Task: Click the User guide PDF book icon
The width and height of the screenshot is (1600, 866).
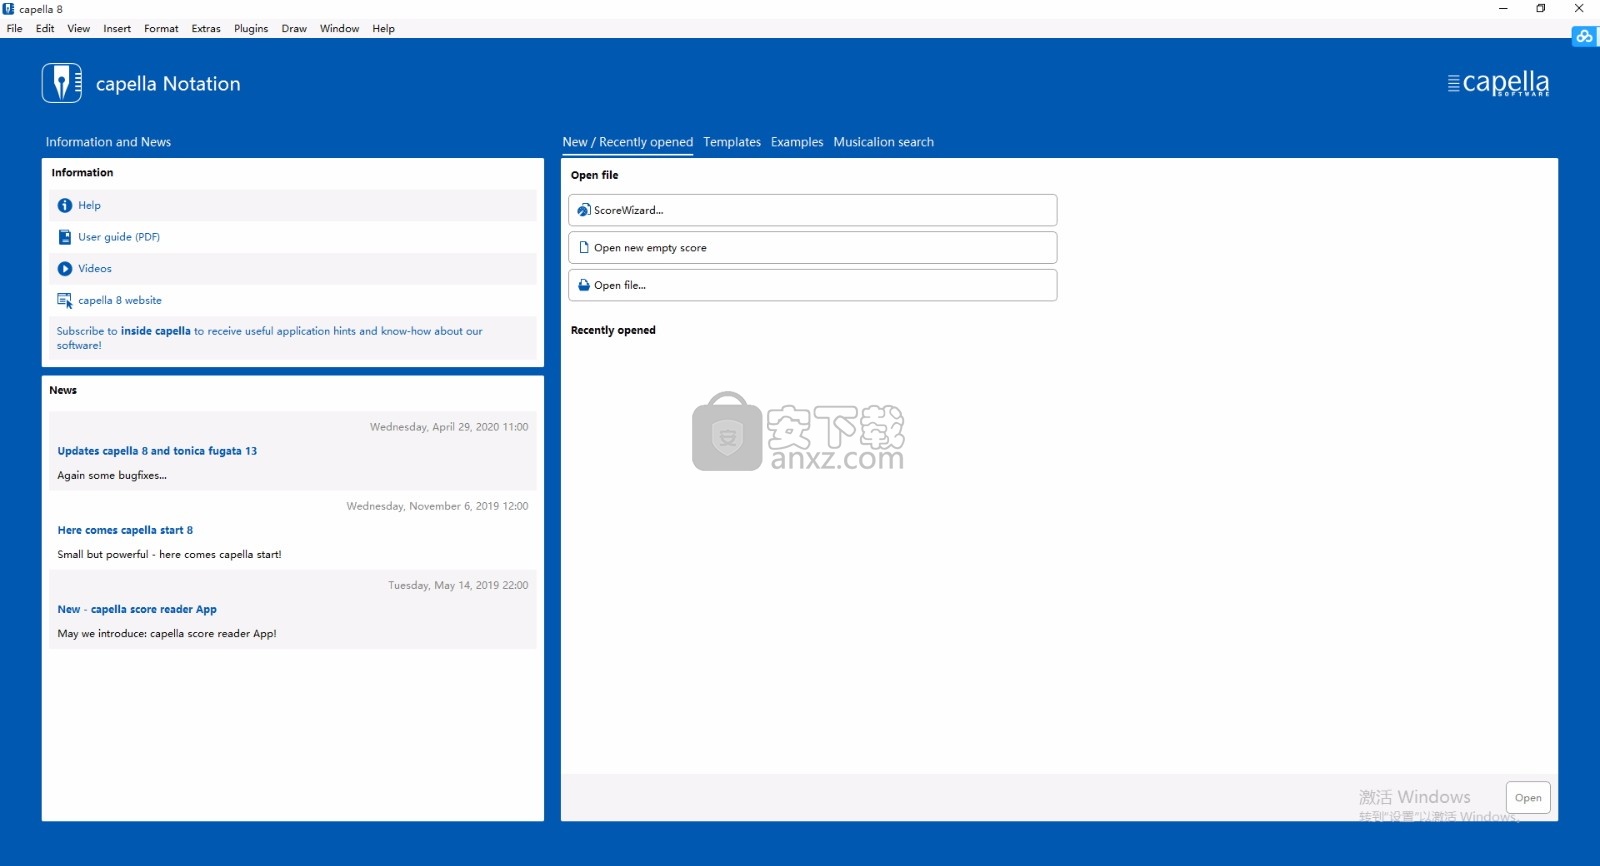Action: click(x=65, y=237)
